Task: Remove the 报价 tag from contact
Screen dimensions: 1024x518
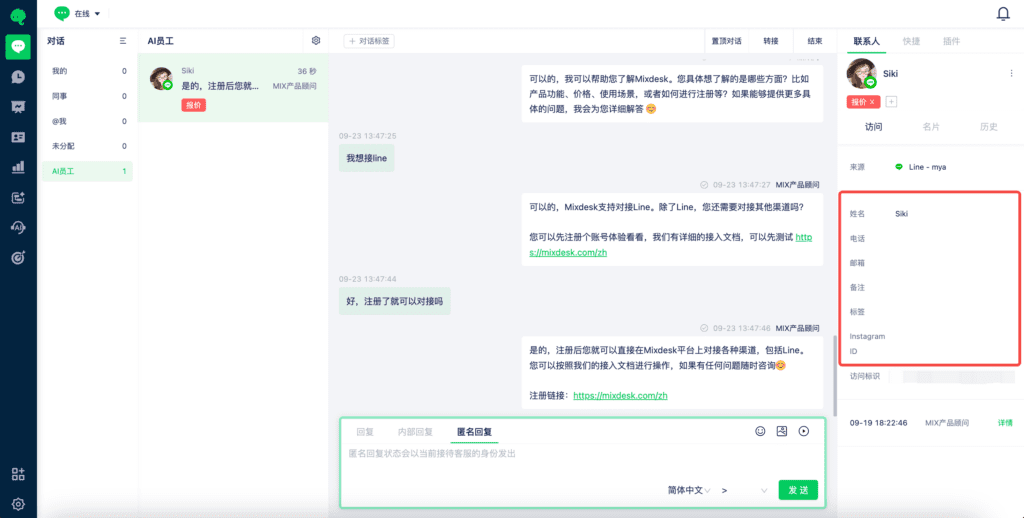Action: pos(872,102)
